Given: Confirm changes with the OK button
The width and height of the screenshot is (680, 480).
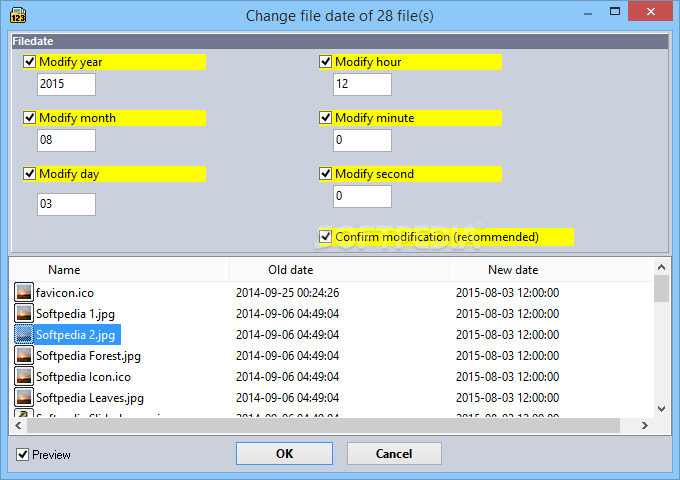Looking at the screenshot, I should coord(284,454).
